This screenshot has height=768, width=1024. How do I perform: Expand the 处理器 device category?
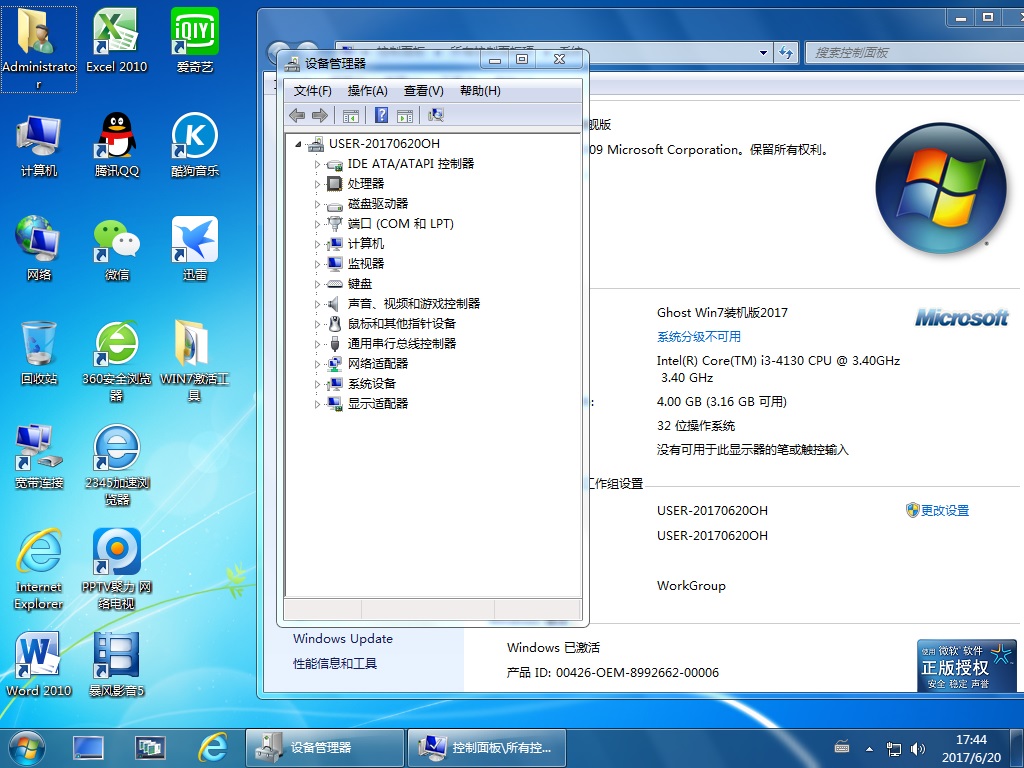click(319, 183)
